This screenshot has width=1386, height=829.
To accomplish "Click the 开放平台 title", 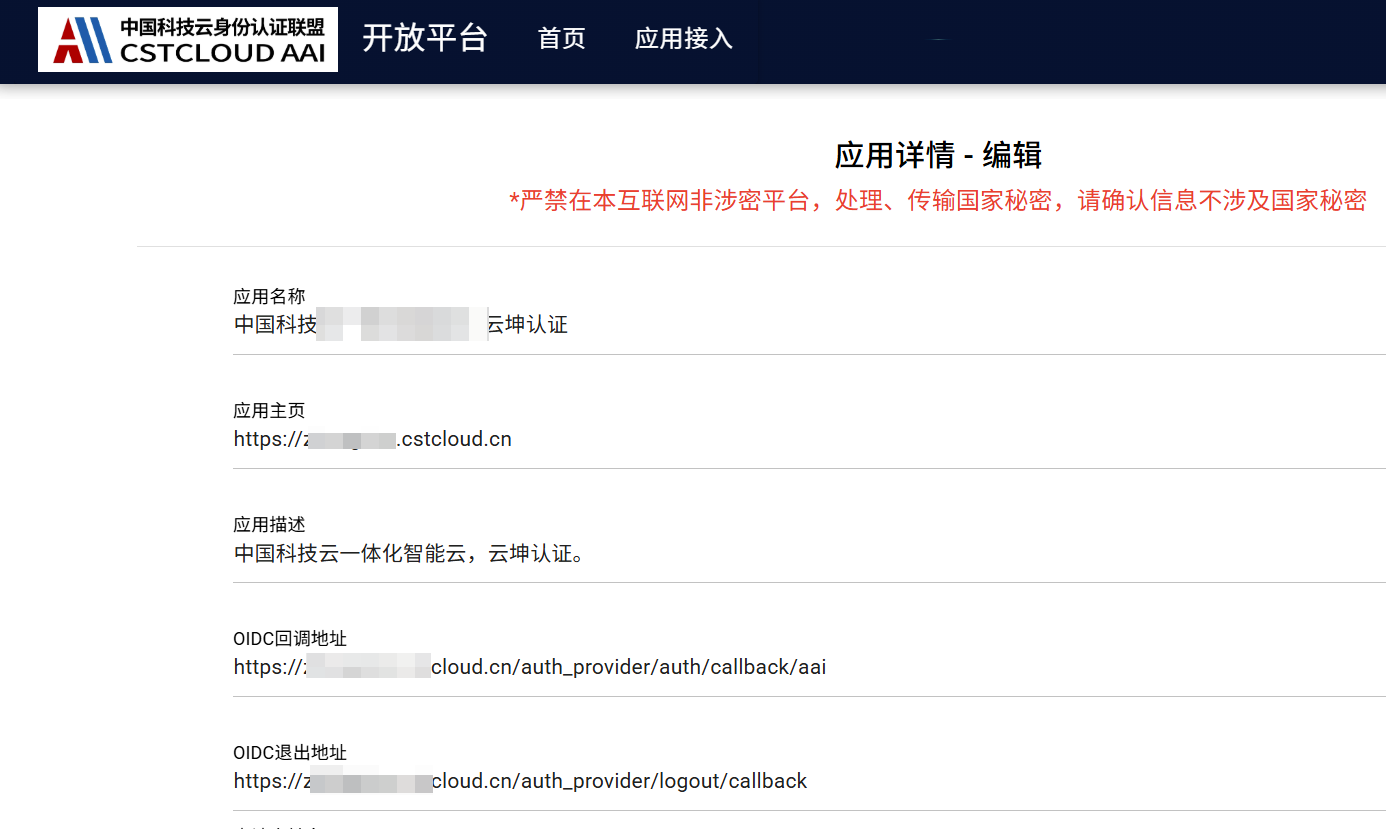I will click(425, 38).
